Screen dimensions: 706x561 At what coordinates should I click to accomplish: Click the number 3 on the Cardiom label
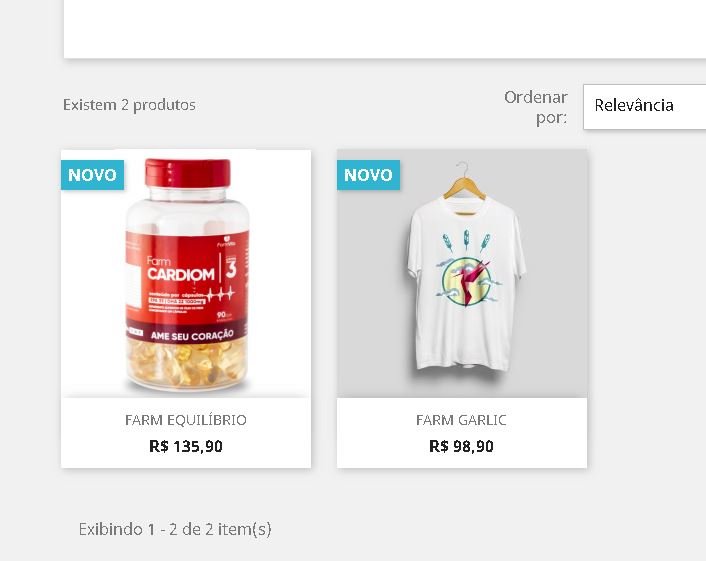tap(231, 268)
